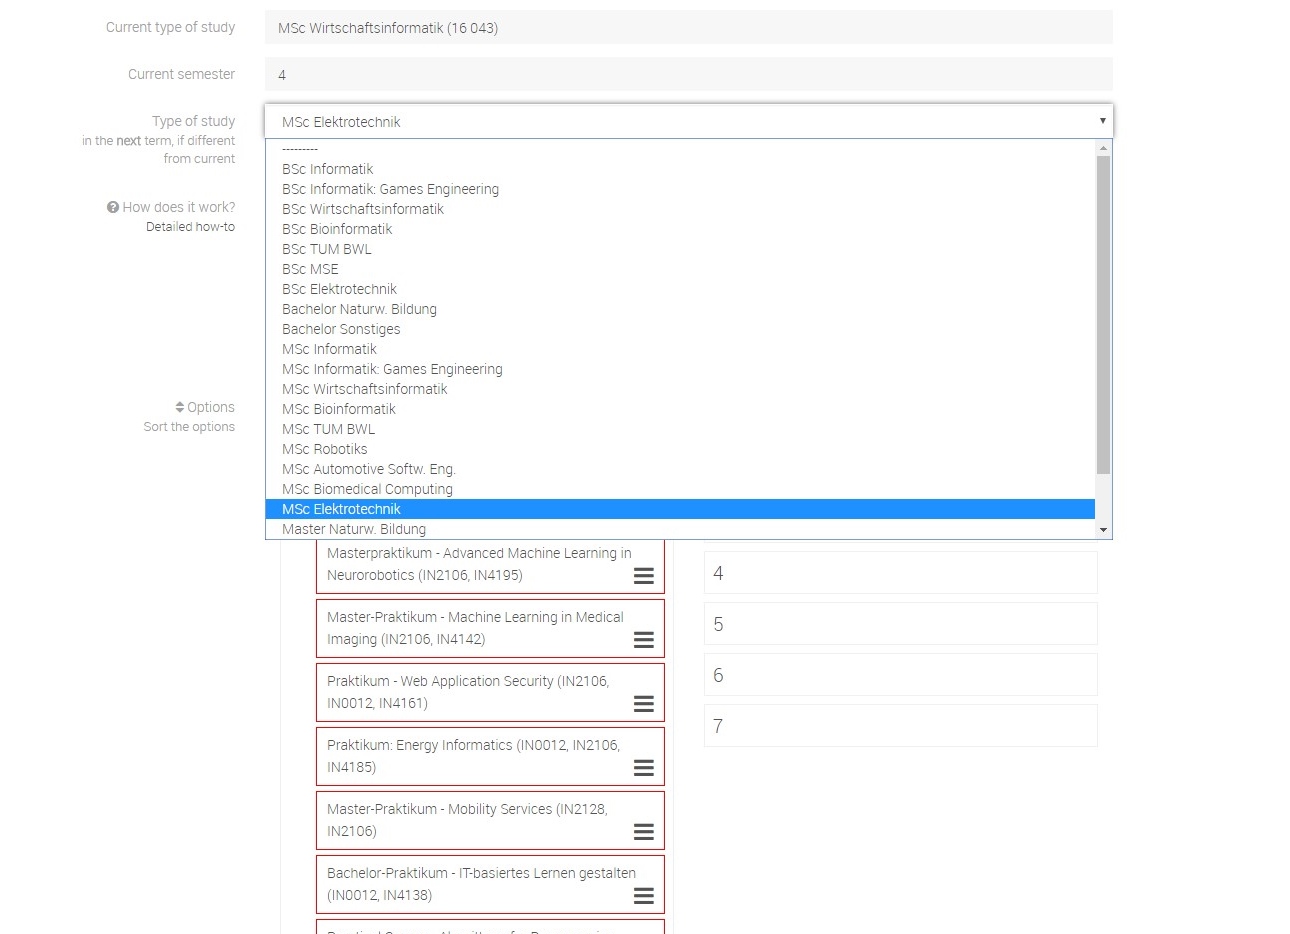Click the question mark icon beside How does it work
Image resolution: width=1290 pixels, height=934 pixels.
tap(113, 207)
